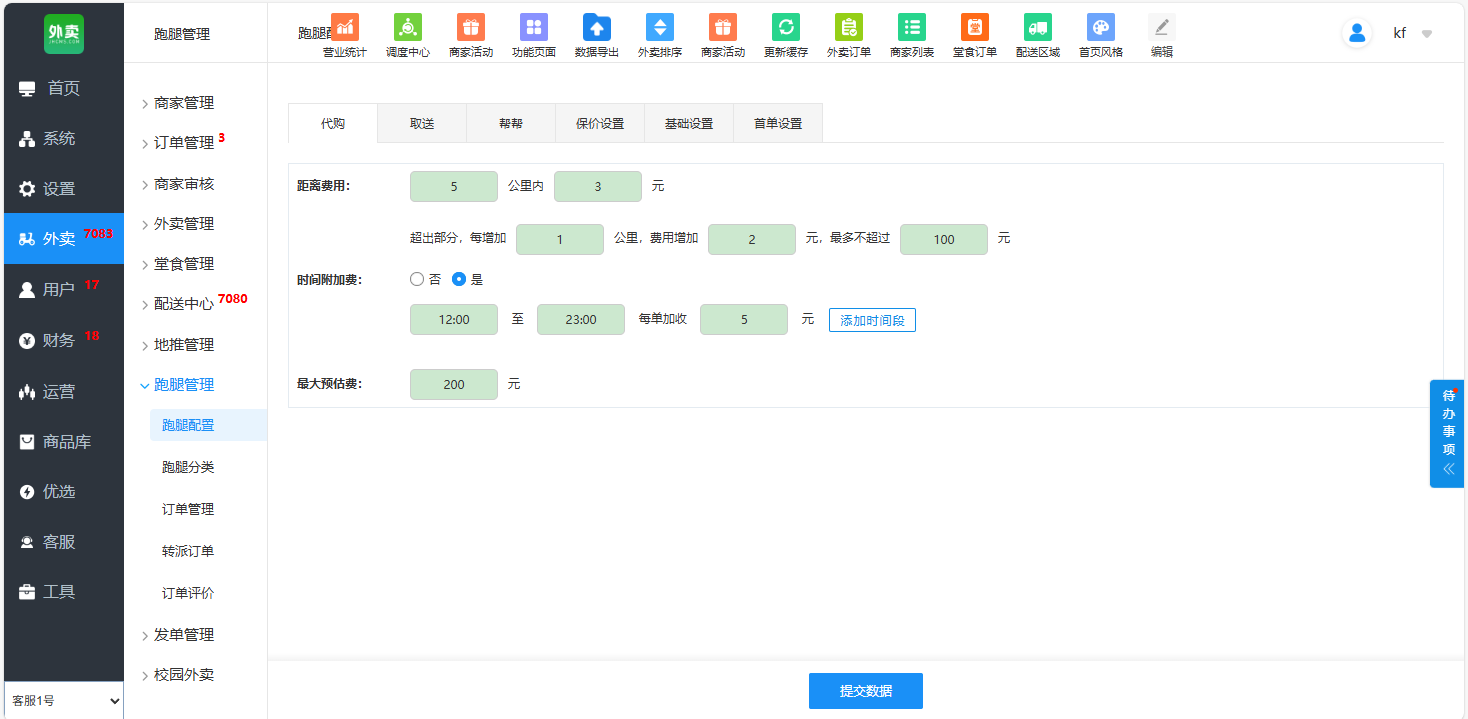1468x719 pixels.
Task: Switch to the 保价设置 tab
Action: [x=600, y=124]
